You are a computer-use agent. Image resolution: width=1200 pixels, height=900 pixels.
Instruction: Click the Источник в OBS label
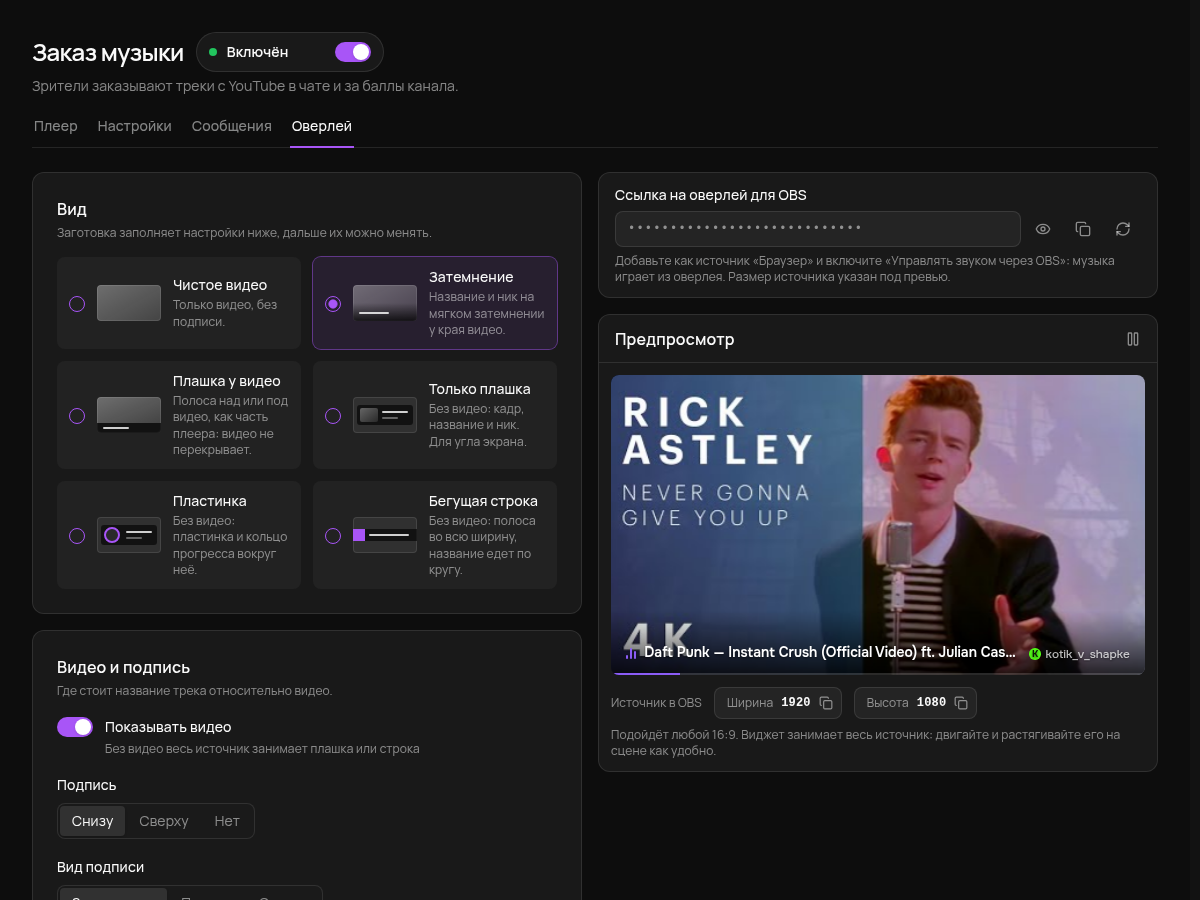(657, 703)
